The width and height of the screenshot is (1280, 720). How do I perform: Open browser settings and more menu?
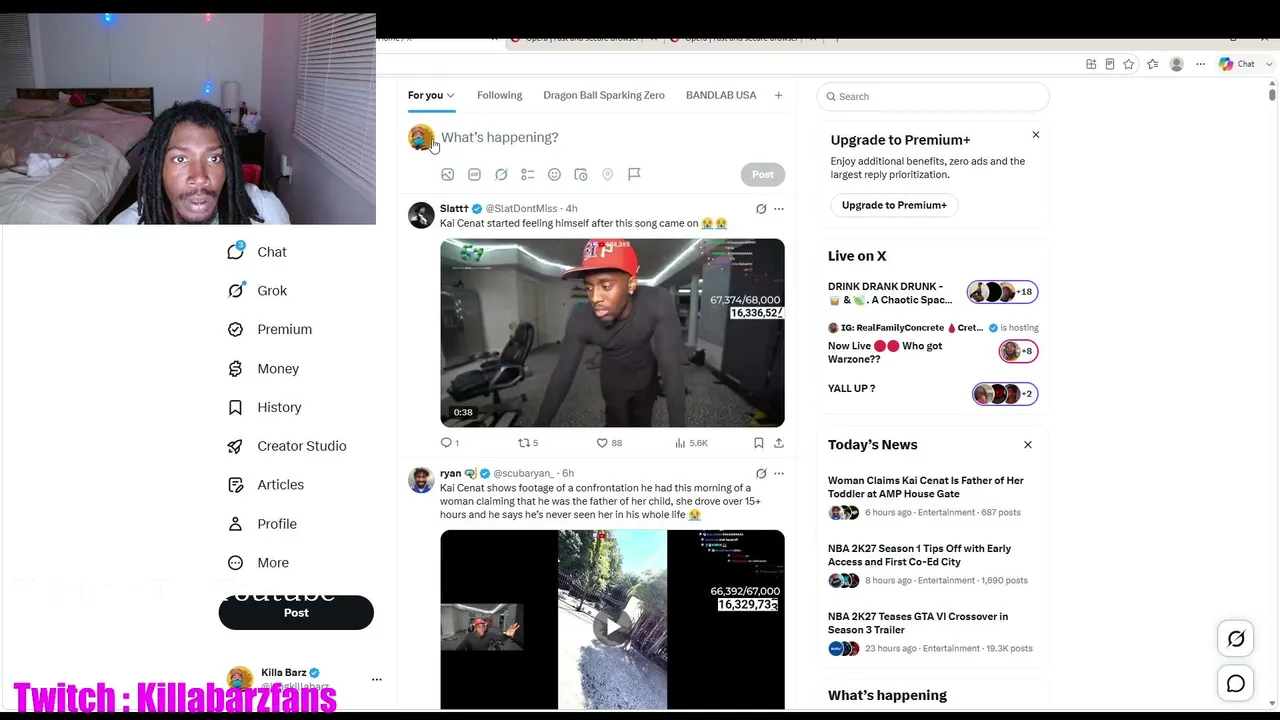pyautogui.click(x=1200, y=64)
